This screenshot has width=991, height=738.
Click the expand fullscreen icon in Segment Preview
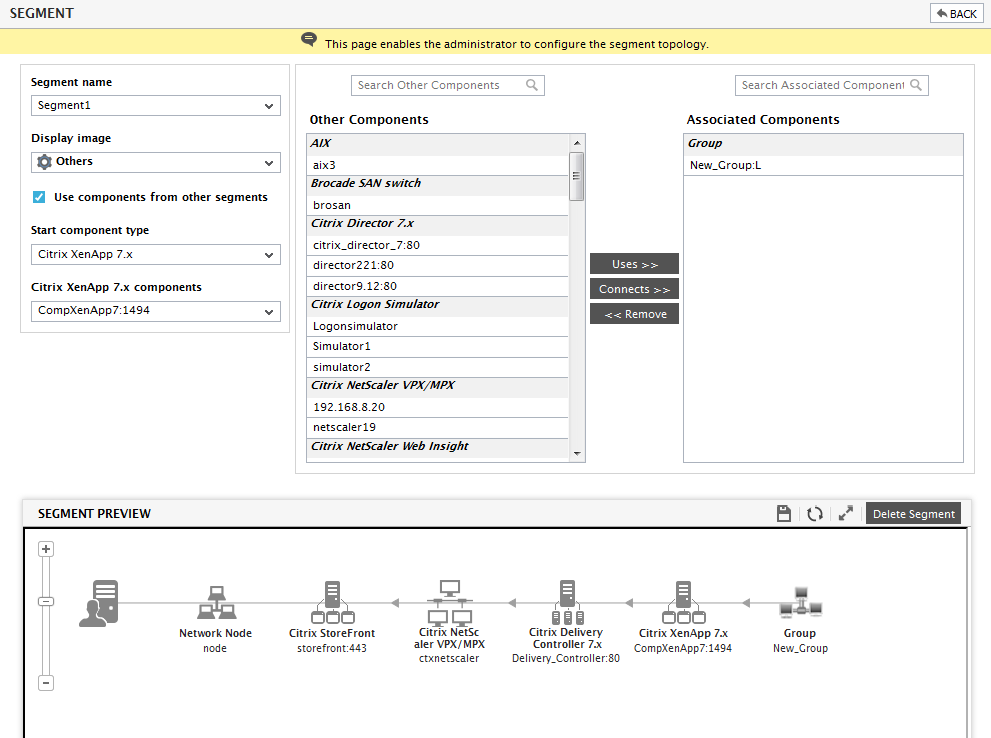point(846,514)
